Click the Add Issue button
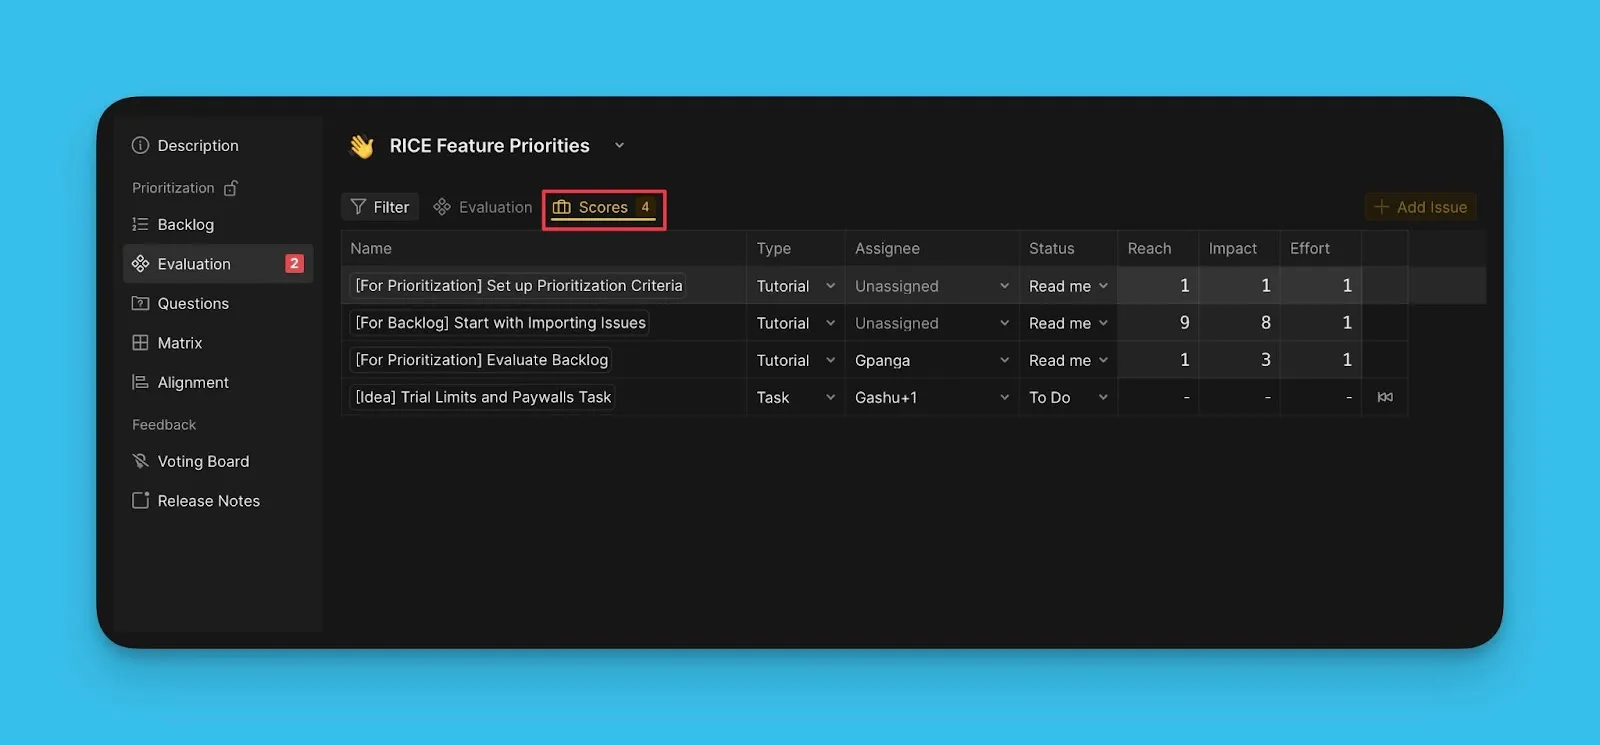 (1420, 208)
